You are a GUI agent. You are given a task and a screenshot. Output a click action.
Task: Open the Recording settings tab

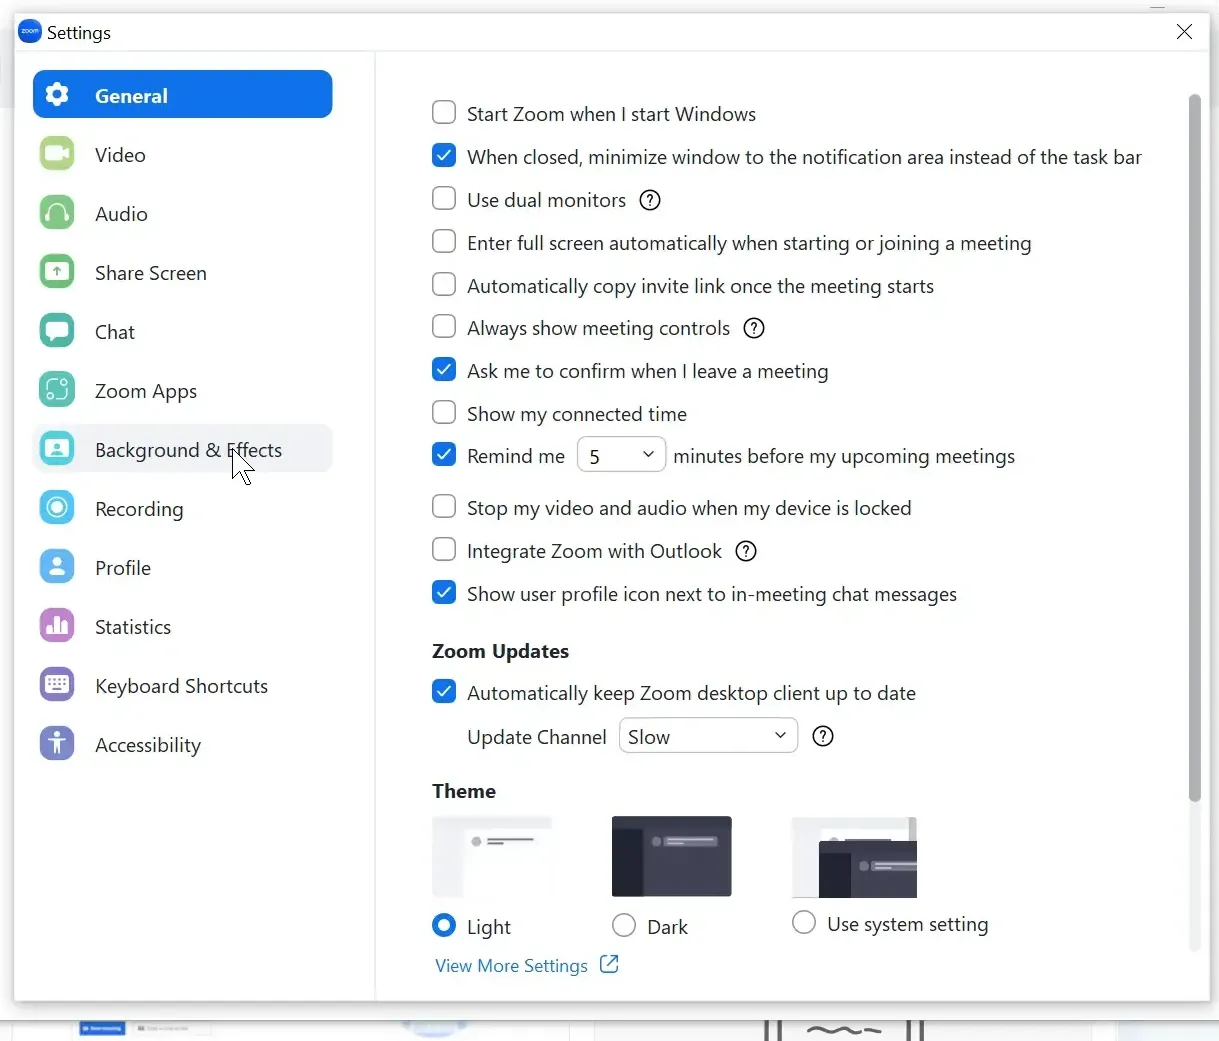pos(183,508)
